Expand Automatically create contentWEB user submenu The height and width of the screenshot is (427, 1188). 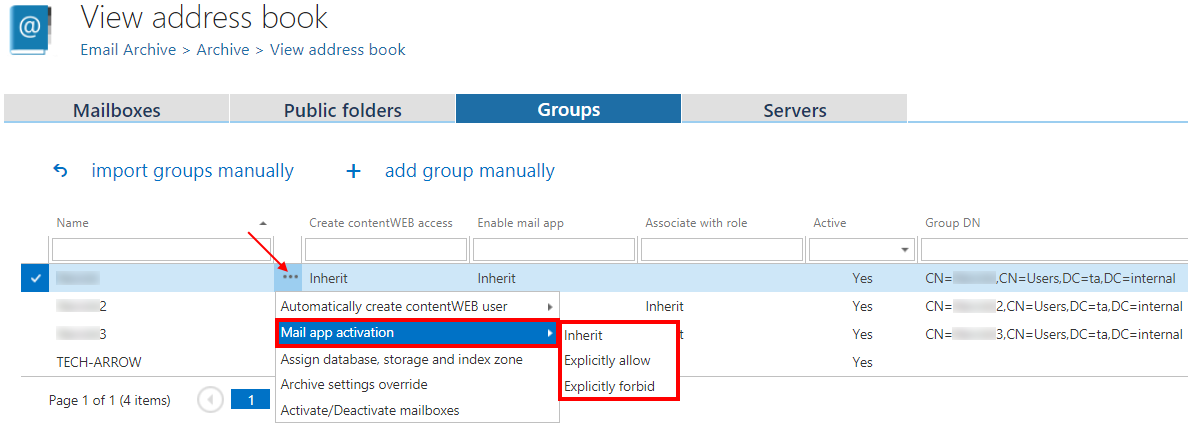click(x=416, y=306)
